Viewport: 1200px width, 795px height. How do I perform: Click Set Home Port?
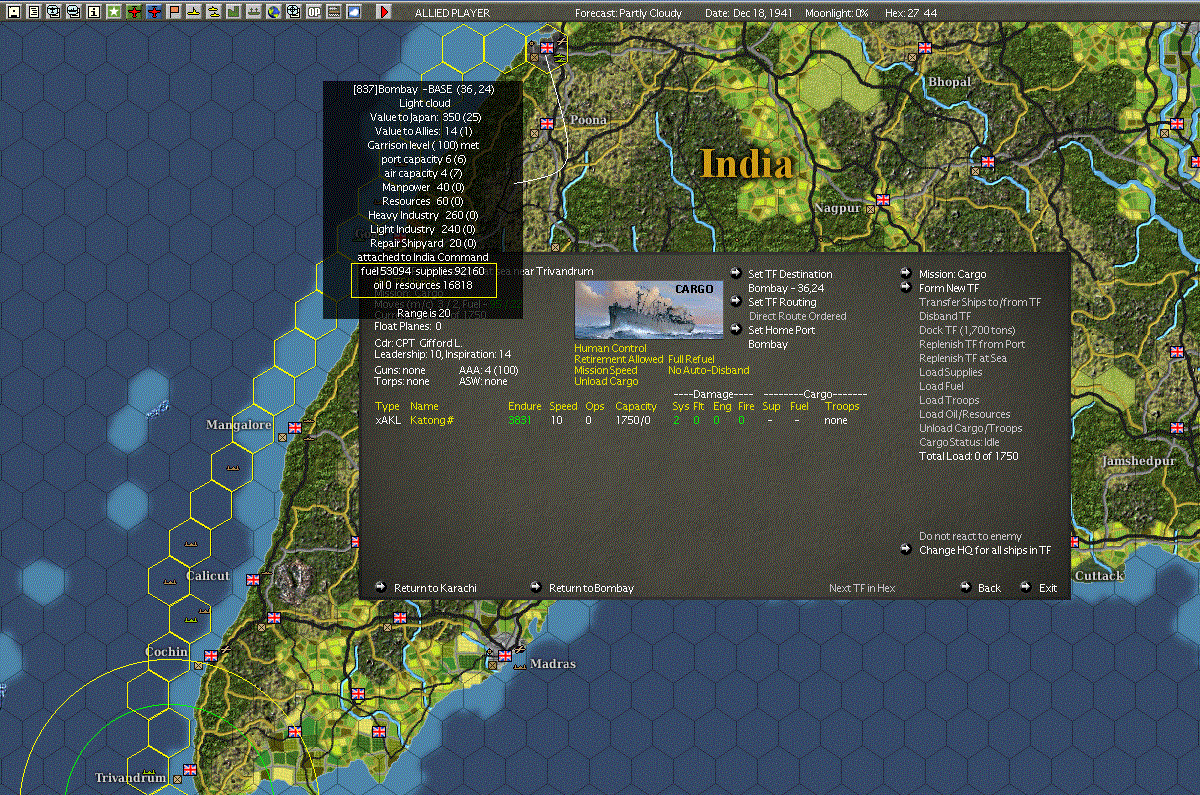click(781, 330)
